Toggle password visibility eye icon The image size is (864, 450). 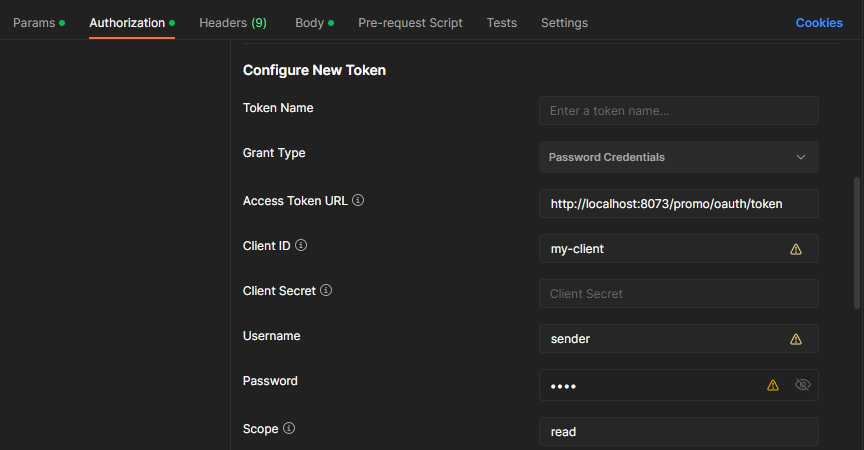pos(802,384)
